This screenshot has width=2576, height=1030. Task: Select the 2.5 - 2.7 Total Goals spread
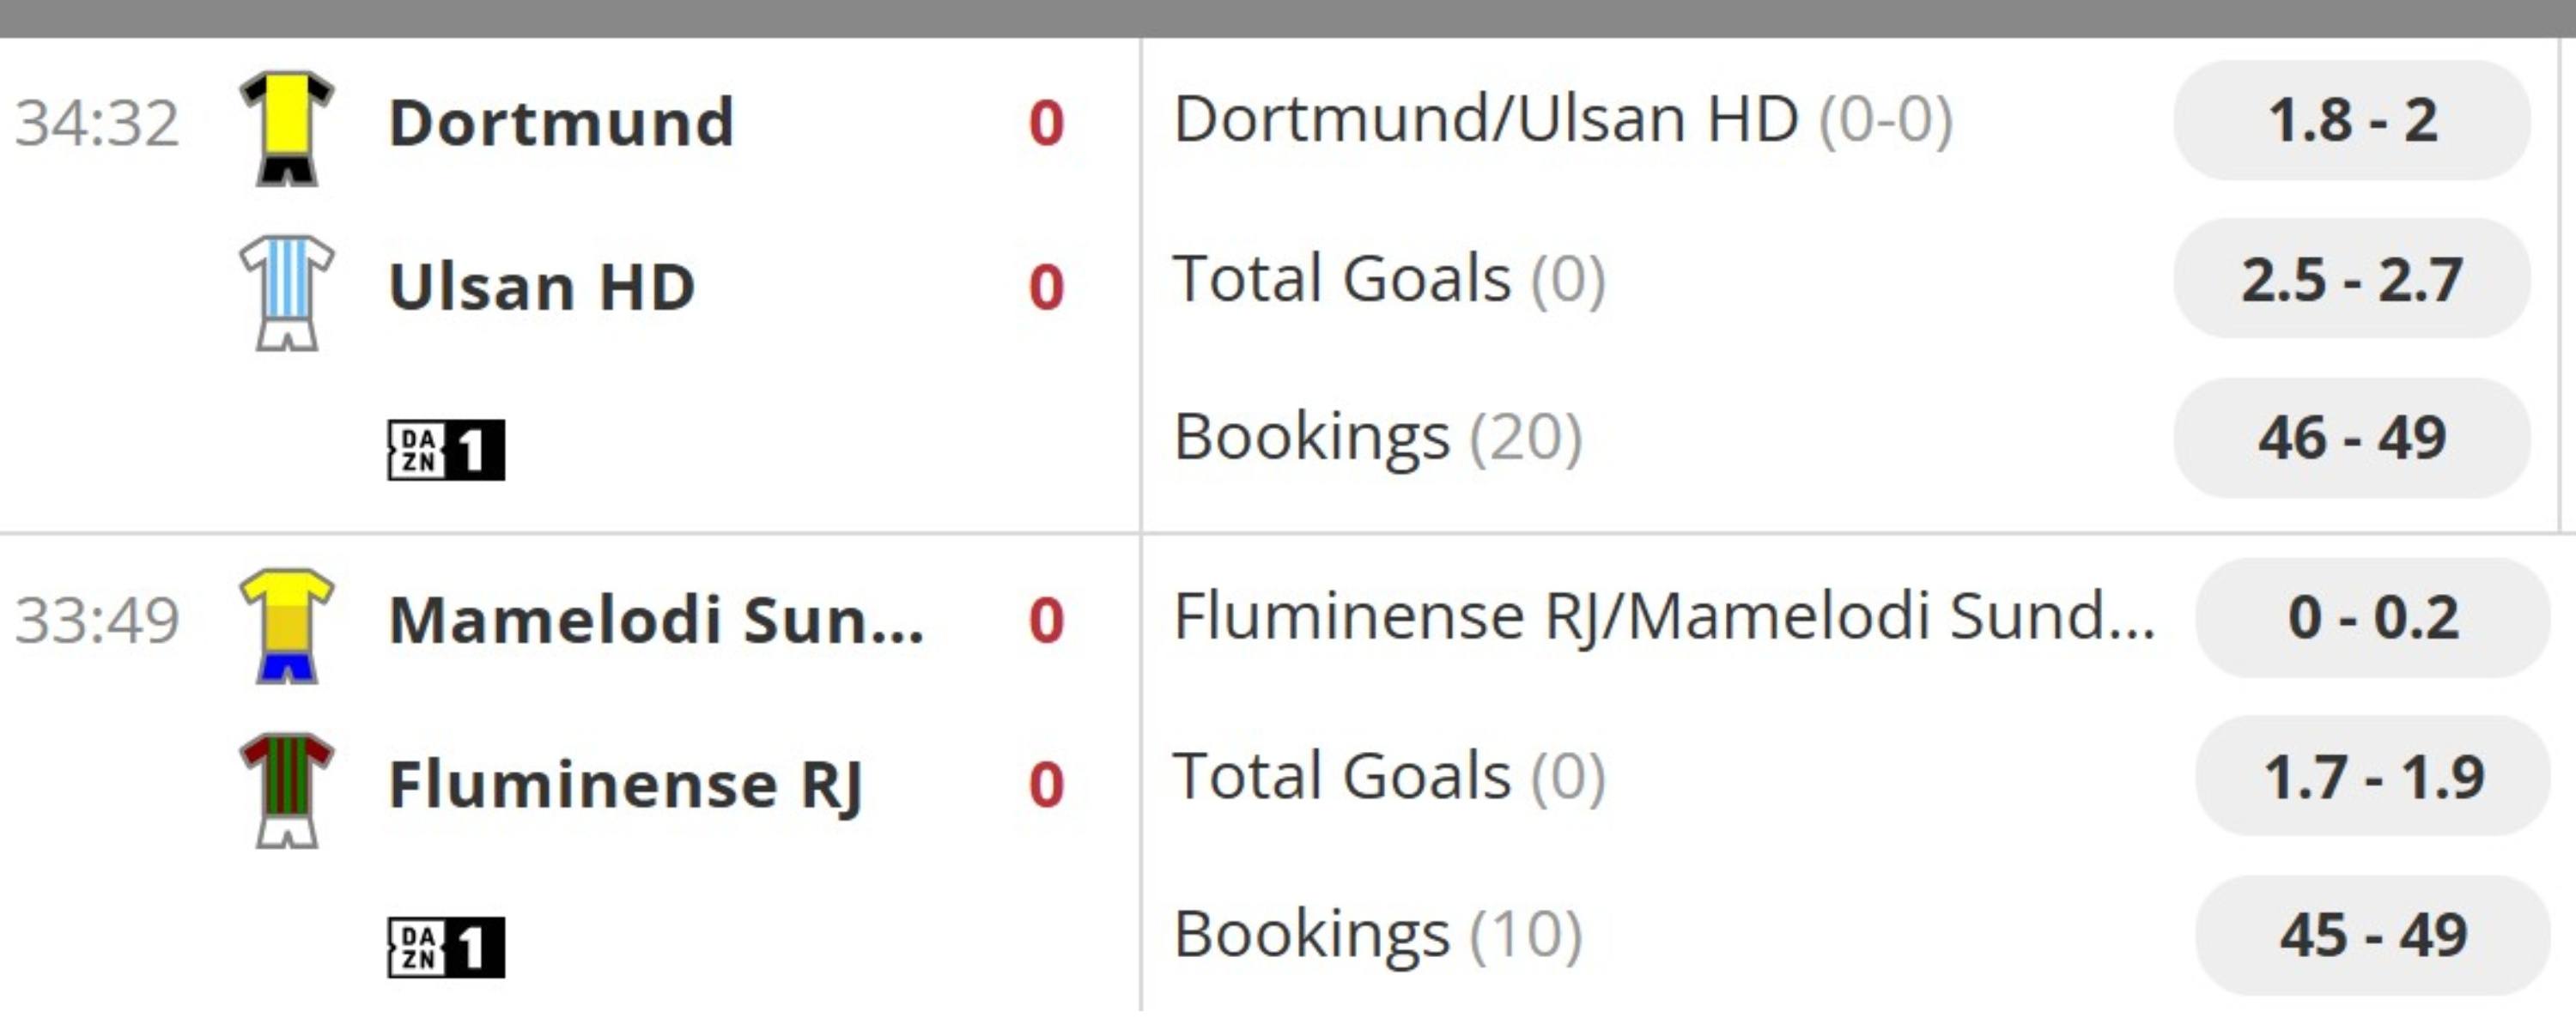pyautogui.click(x=2351, y=279)
